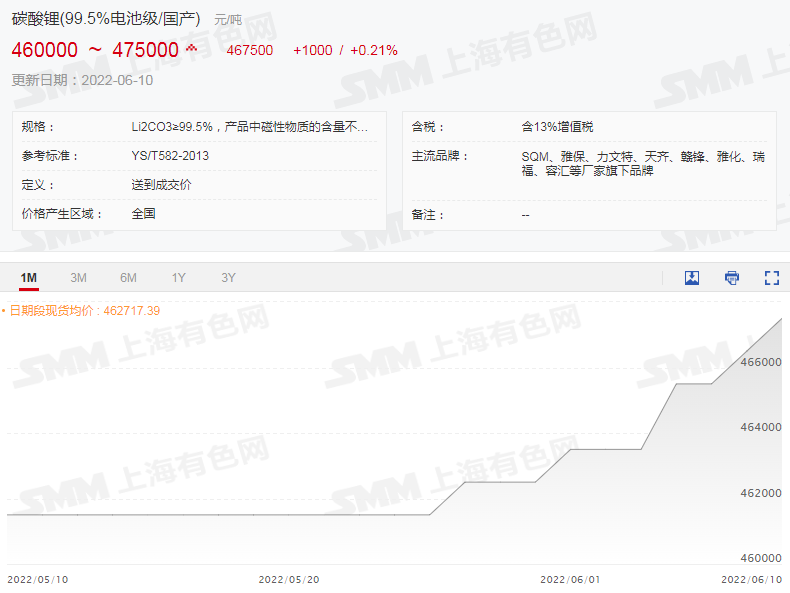The image size is (790, 593).
Task: Click the 467500 average price value
Action: pos(250,50)
